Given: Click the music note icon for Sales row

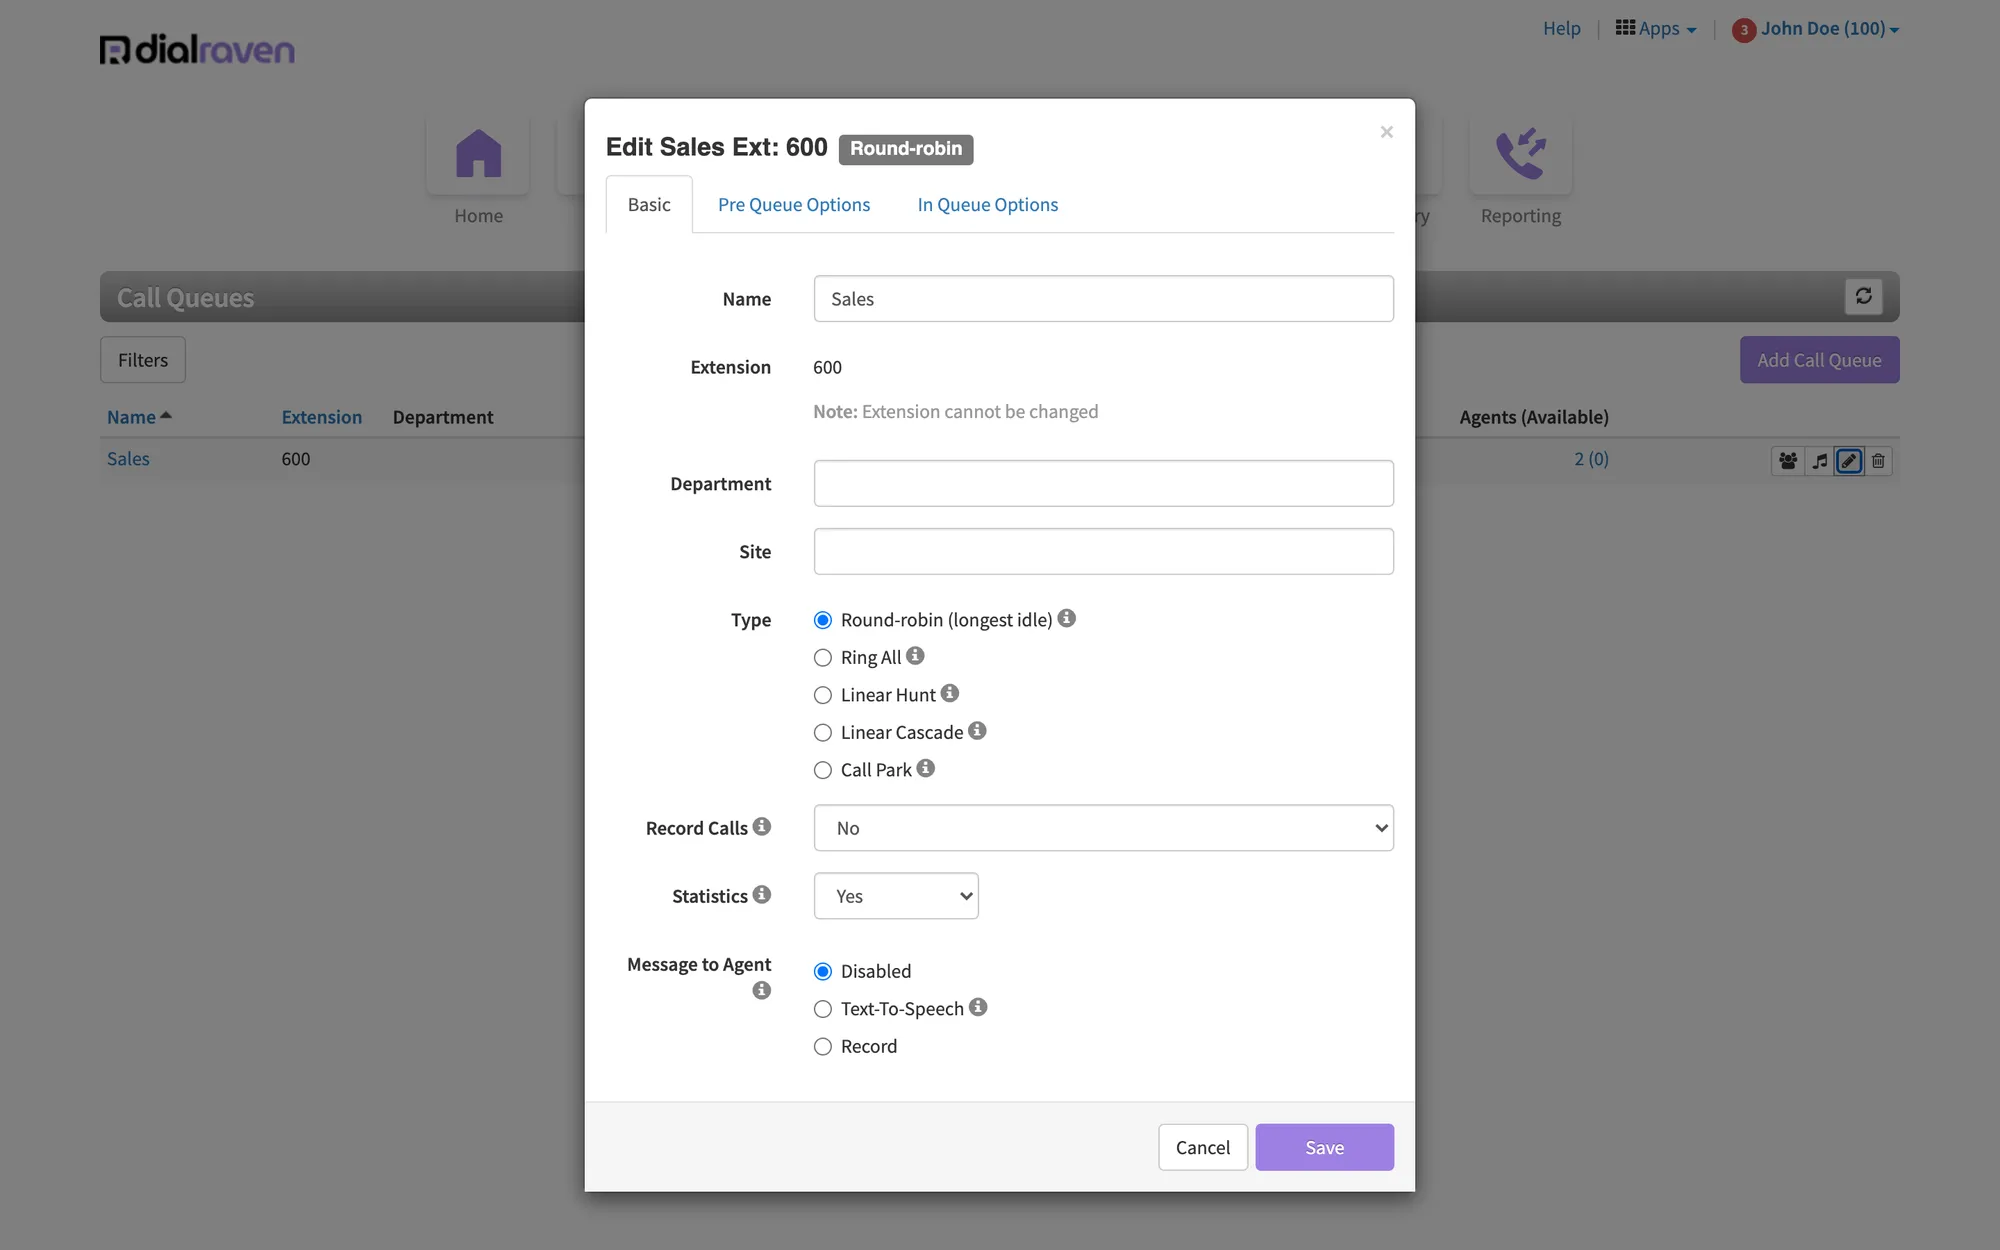Looking at the screenshot, I should pyautogui.click(x=1819, y=461).
